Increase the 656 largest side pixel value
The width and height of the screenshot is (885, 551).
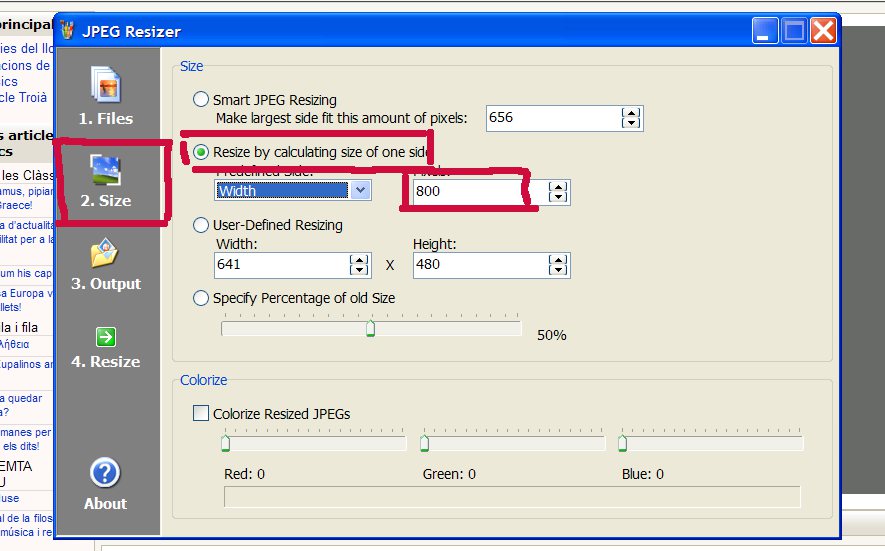631,113
